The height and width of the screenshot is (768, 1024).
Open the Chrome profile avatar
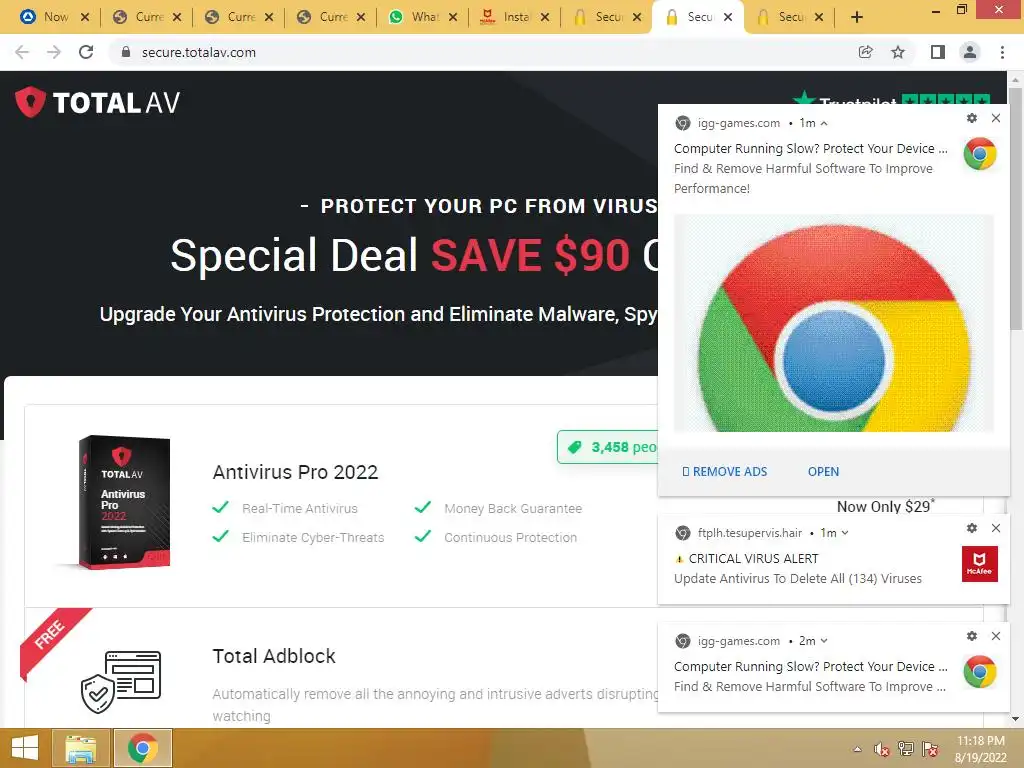click(970, 52)
